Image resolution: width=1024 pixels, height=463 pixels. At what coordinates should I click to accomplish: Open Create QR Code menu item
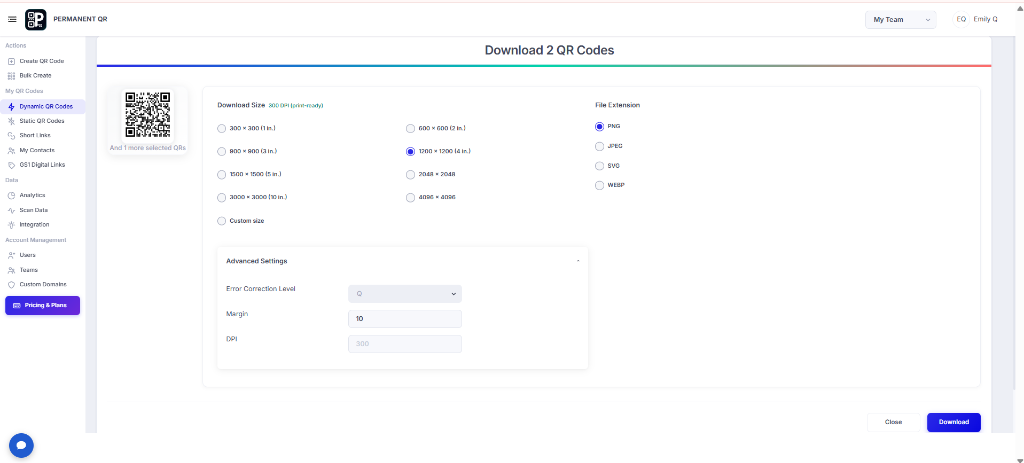click(x=42, y=61)
